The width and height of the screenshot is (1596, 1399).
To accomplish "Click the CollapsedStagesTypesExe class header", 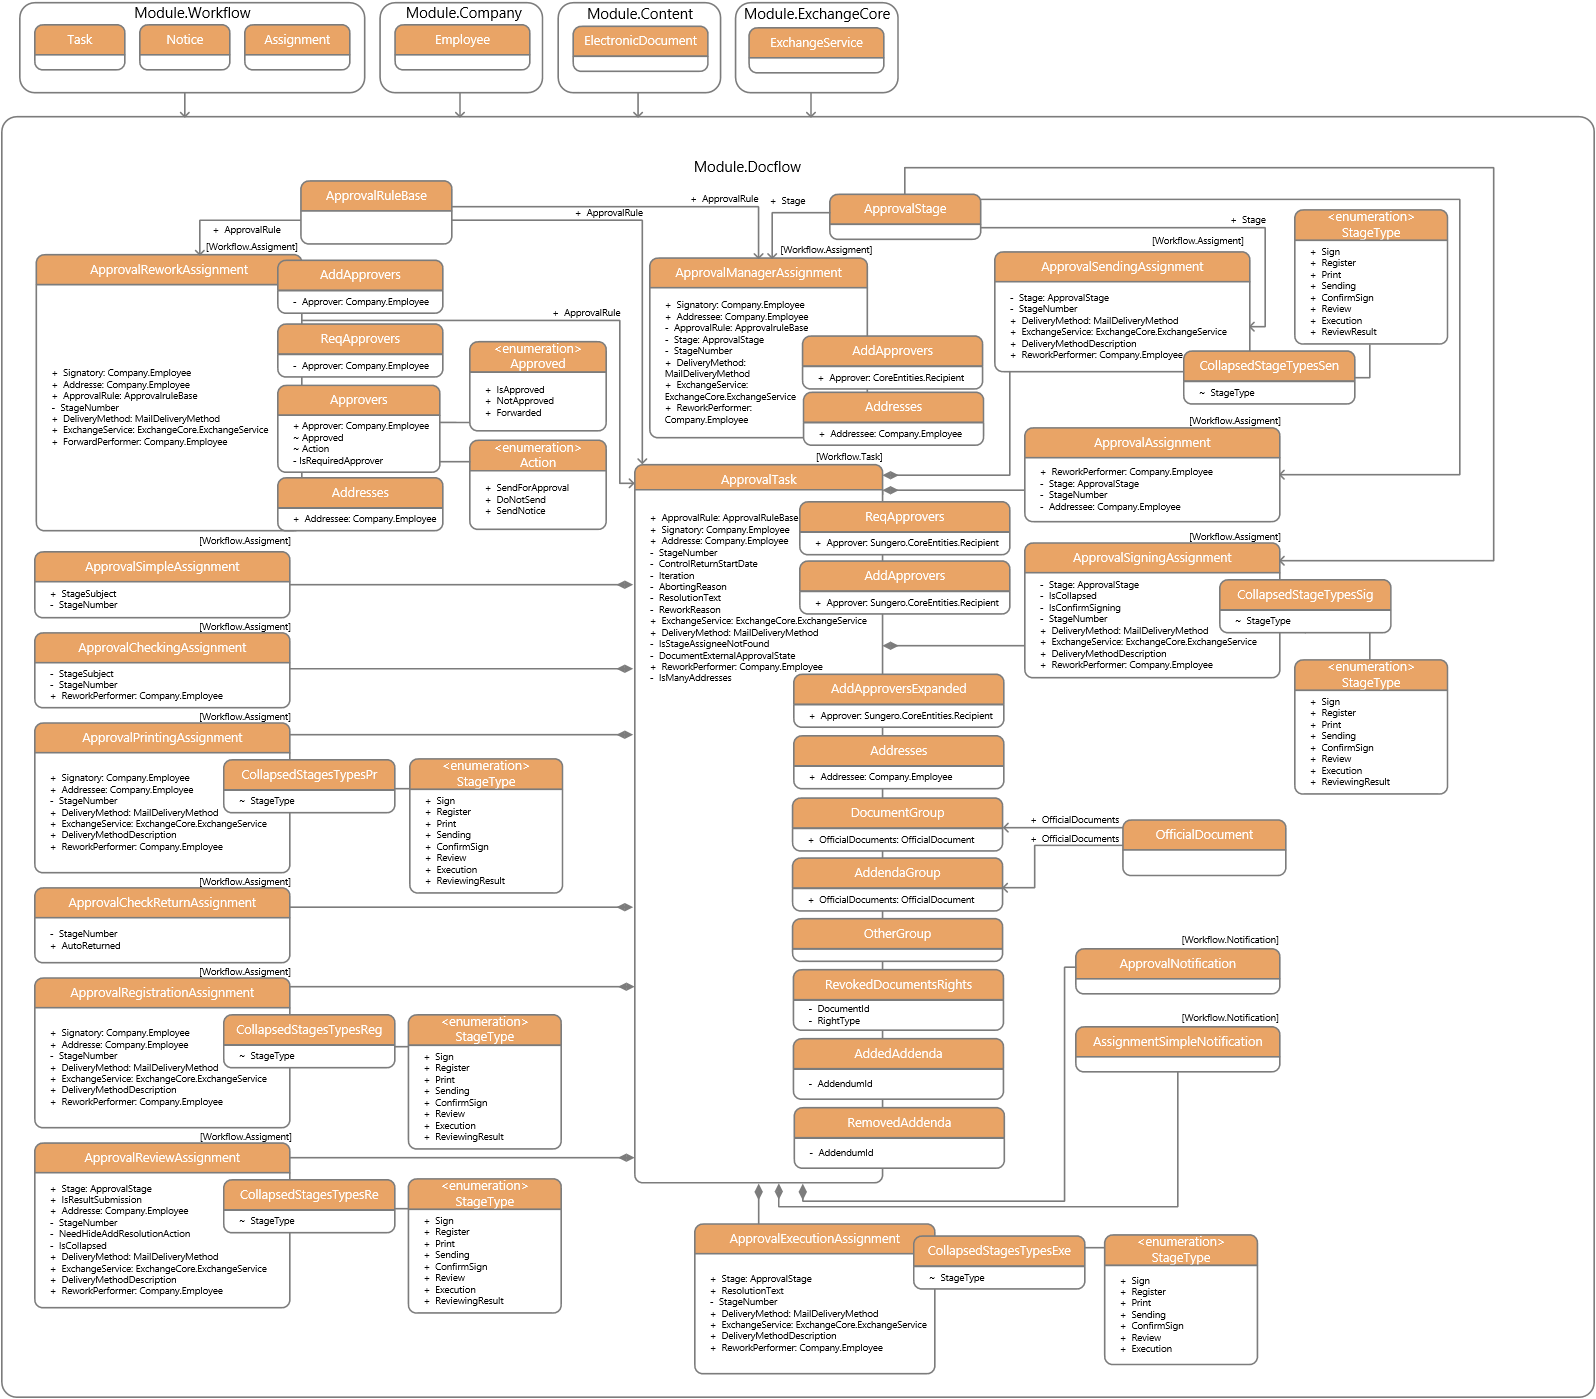I will tap(998, 1251).
